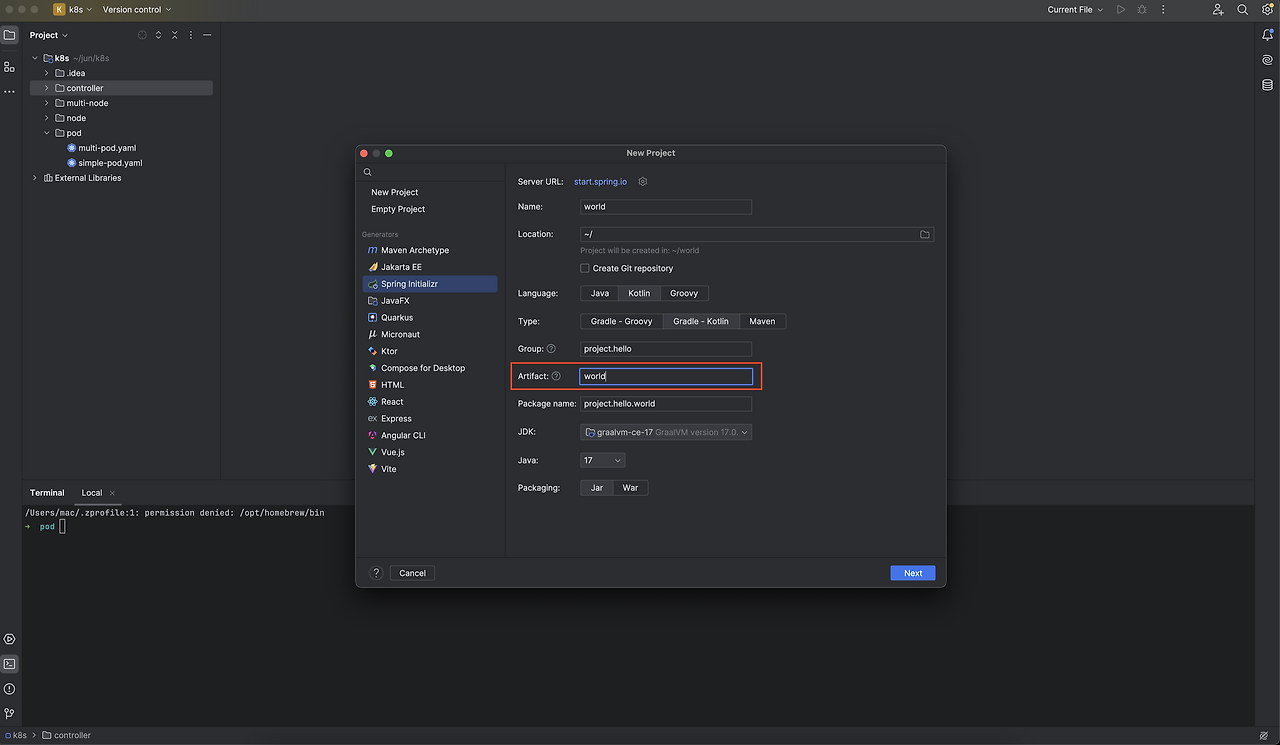Open the Java version 17 dropdown
Screen dimensions: 1280x745
click(x=603, y=460)
